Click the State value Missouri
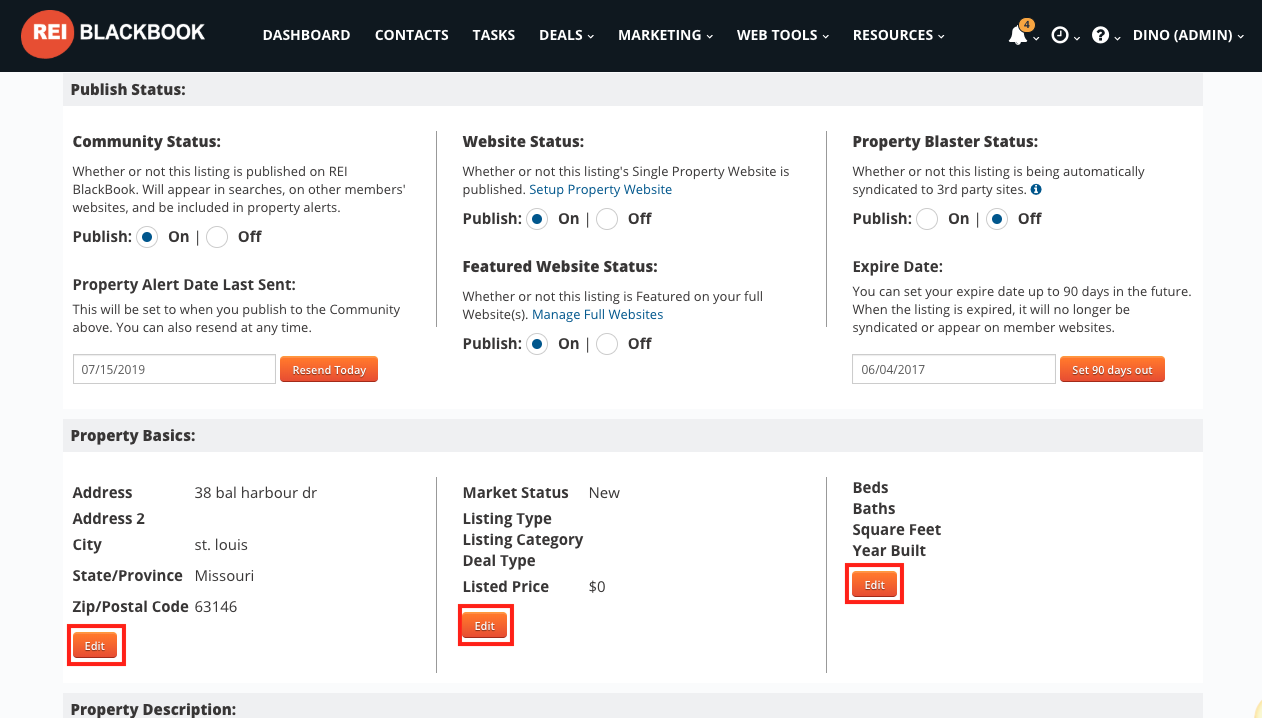Screen dimensions: 1262x718 (224, 576)
